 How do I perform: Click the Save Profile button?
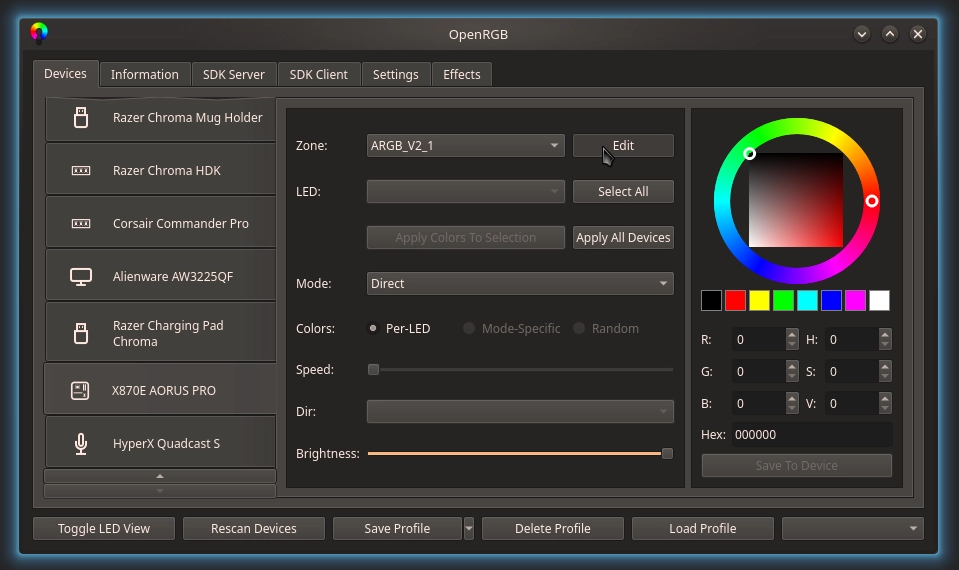pyautogui.click(x=398, y=528)
